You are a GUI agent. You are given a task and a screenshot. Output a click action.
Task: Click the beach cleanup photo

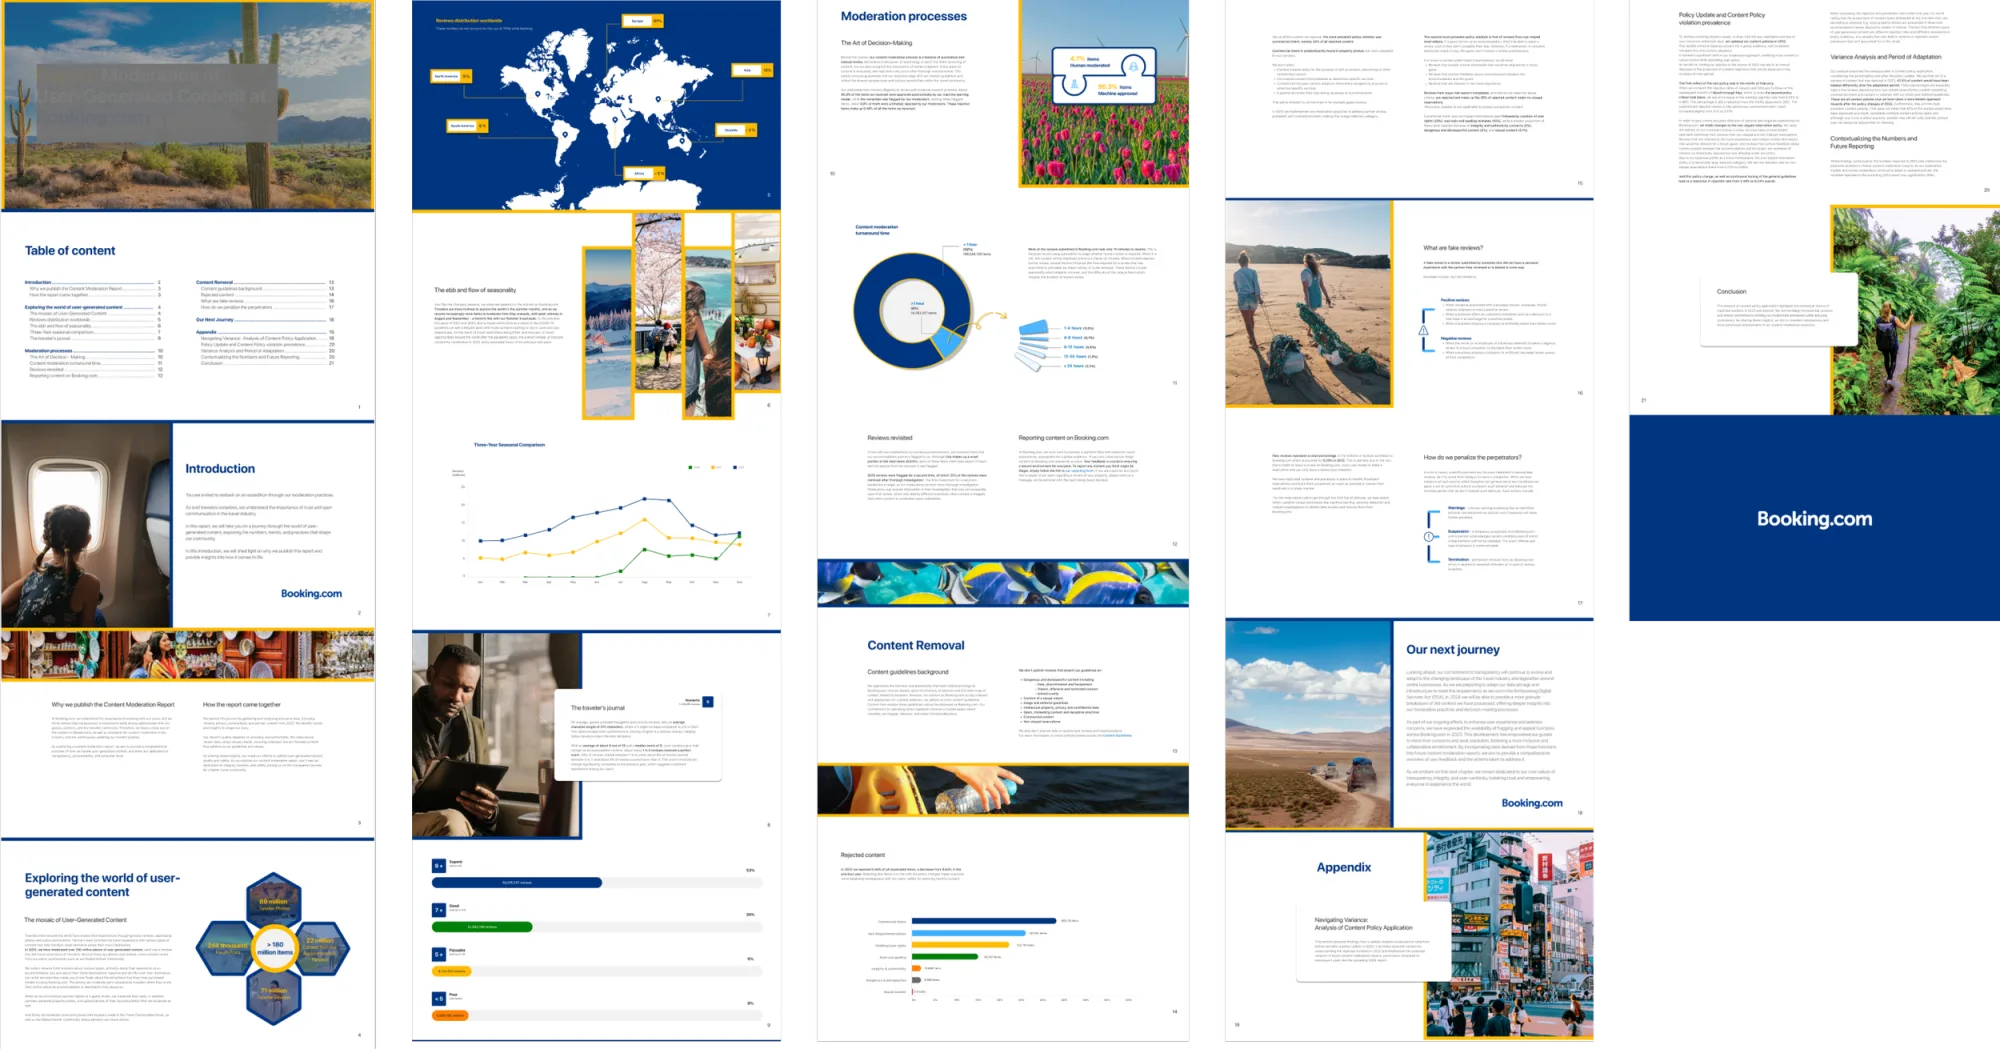1309,303
